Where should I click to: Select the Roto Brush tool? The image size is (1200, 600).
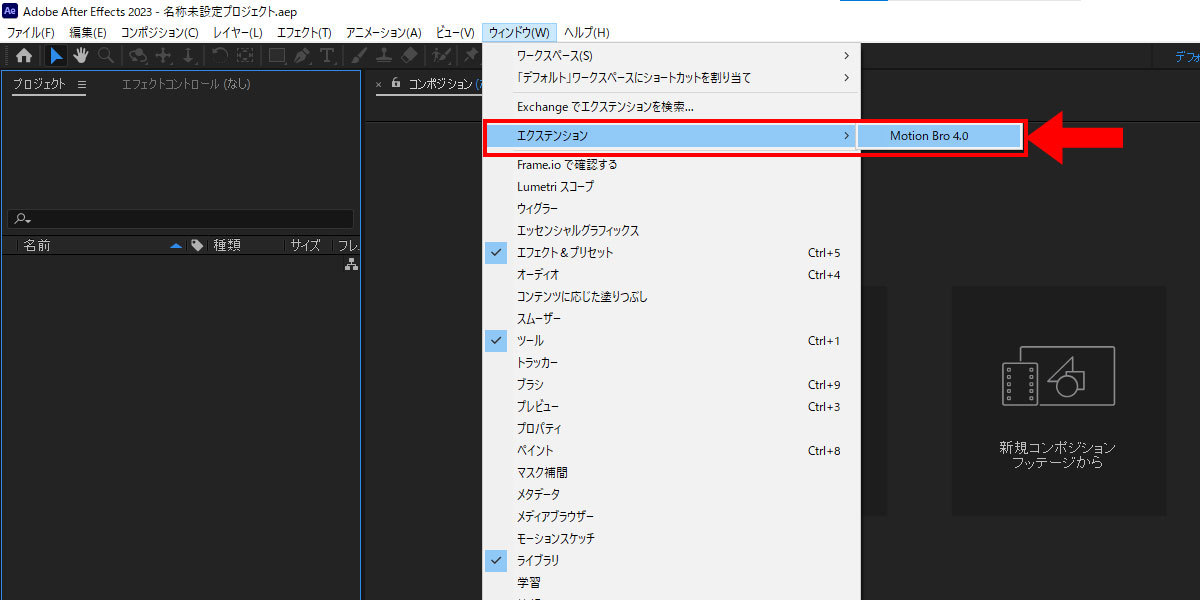click(441, 56)
